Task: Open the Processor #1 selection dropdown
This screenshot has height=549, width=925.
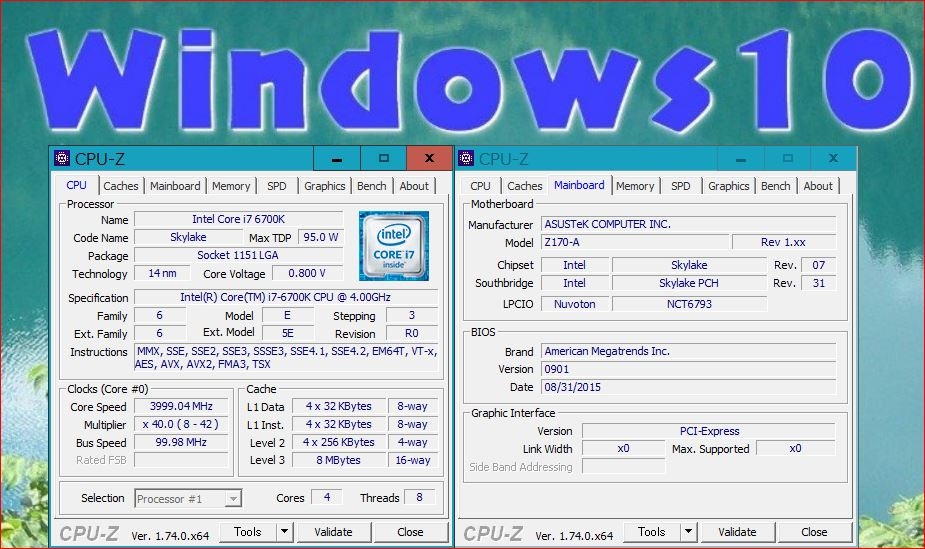Action: point(188,498)
